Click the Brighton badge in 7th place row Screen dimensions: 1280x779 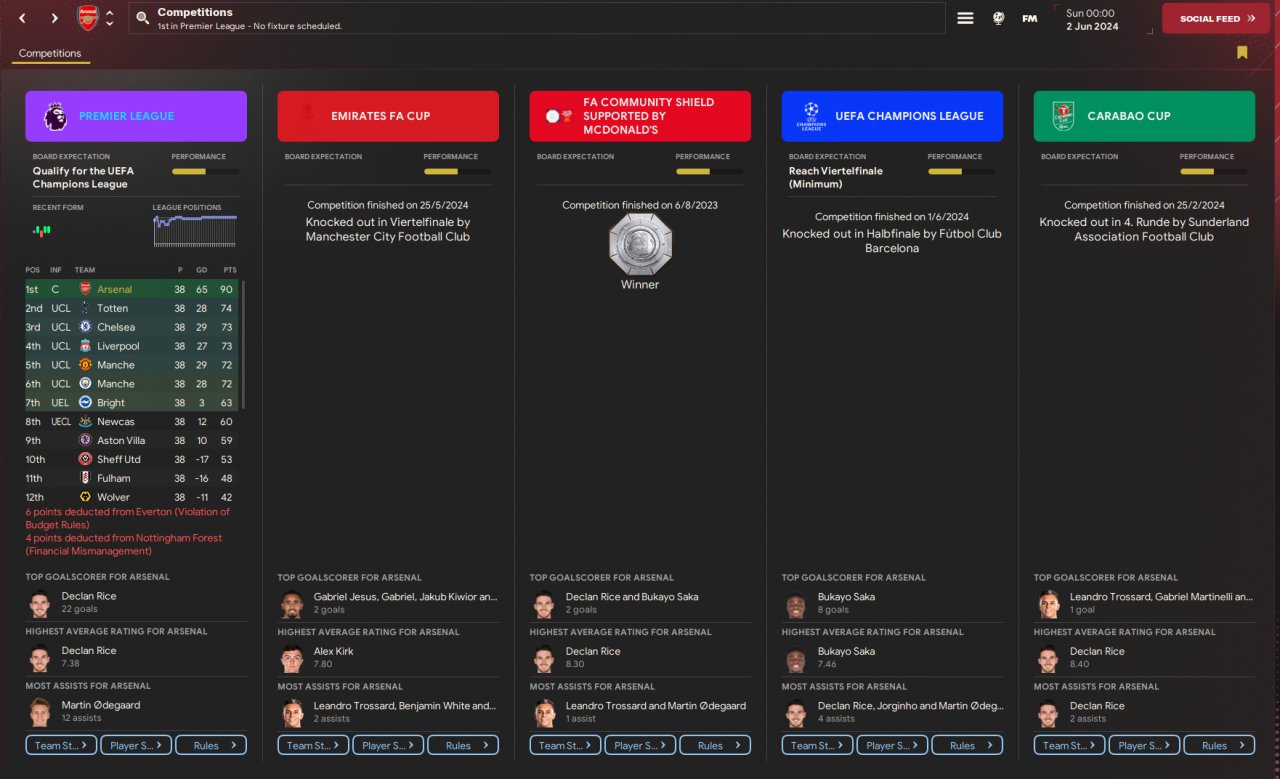(x=85, y=402)
